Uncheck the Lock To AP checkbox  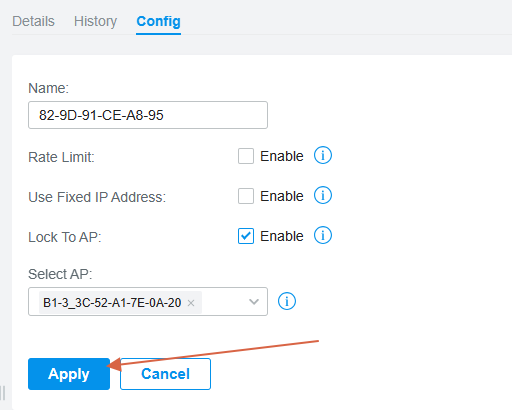click(x=246, y=236)
